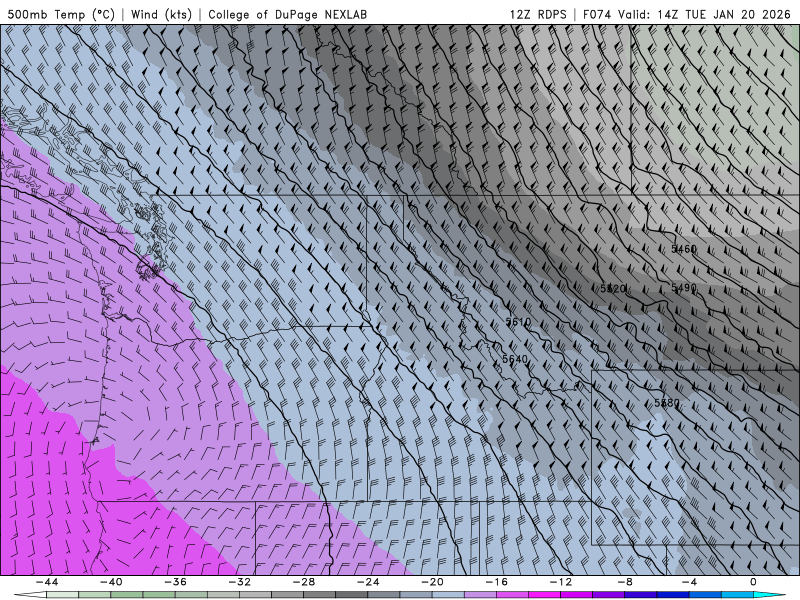Click the -44 color bar label
The height and width of the screenshot is (600, 800).
[47, 582]
